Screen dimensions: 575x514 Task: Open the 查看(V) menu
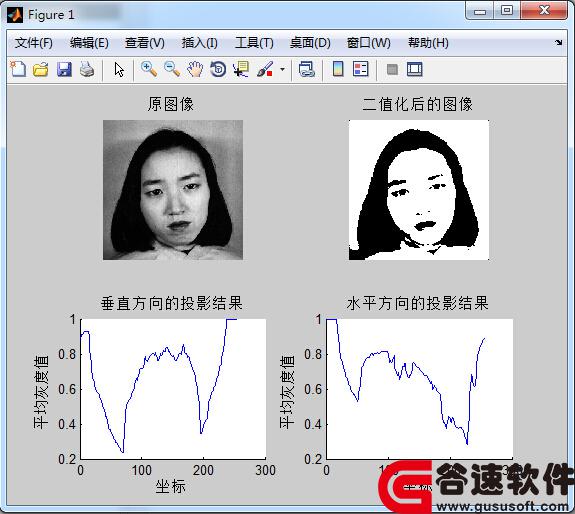point(145,43)
